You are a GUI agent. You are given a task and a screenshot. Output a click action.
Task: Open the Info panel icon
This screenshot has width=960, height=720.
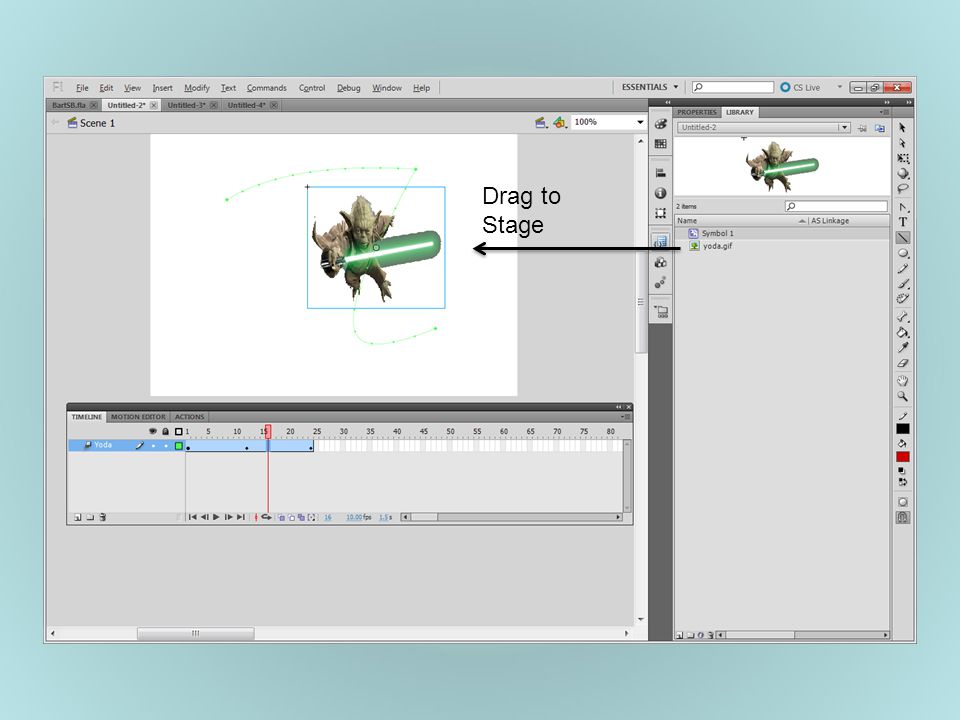point(660,193)
